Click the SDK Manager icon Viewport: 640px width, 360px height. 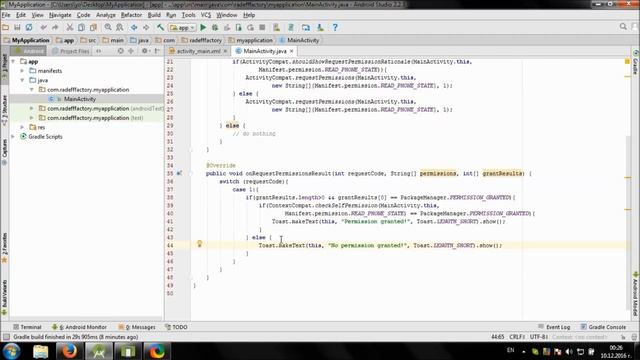(x=320, y=28)
